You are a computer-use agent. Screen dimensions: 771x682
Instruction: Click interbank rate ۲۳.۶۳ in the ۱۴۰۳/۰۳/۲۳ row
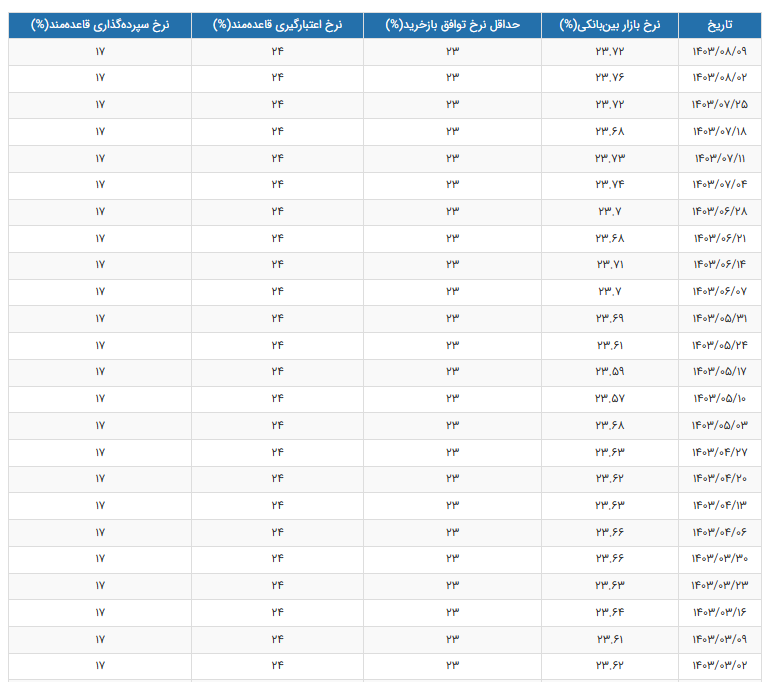(610, 586)
